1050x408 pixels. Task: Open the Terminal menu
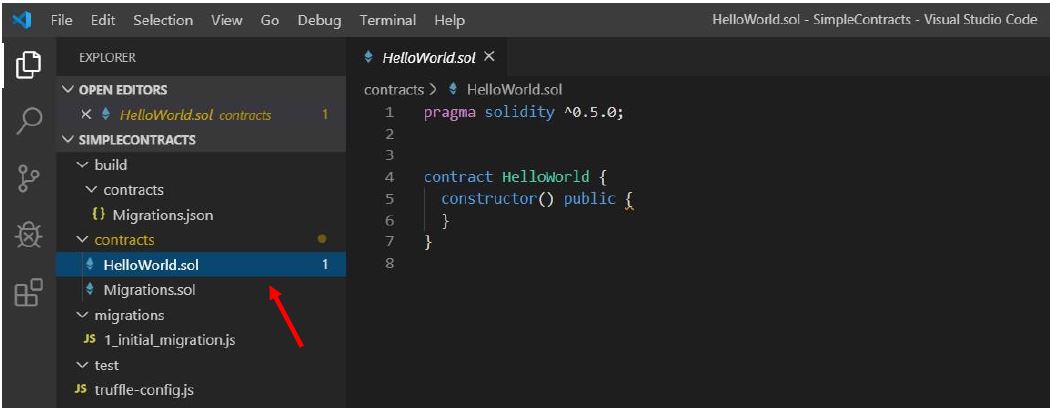387,20
